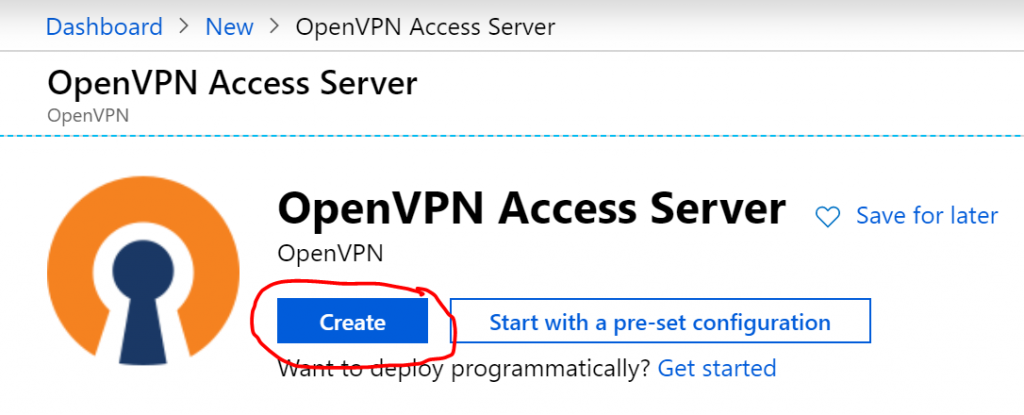Click the small gray OpenVPN subtitle under blade title
This screenshot has height=415, width=1024.
[88, 116]
